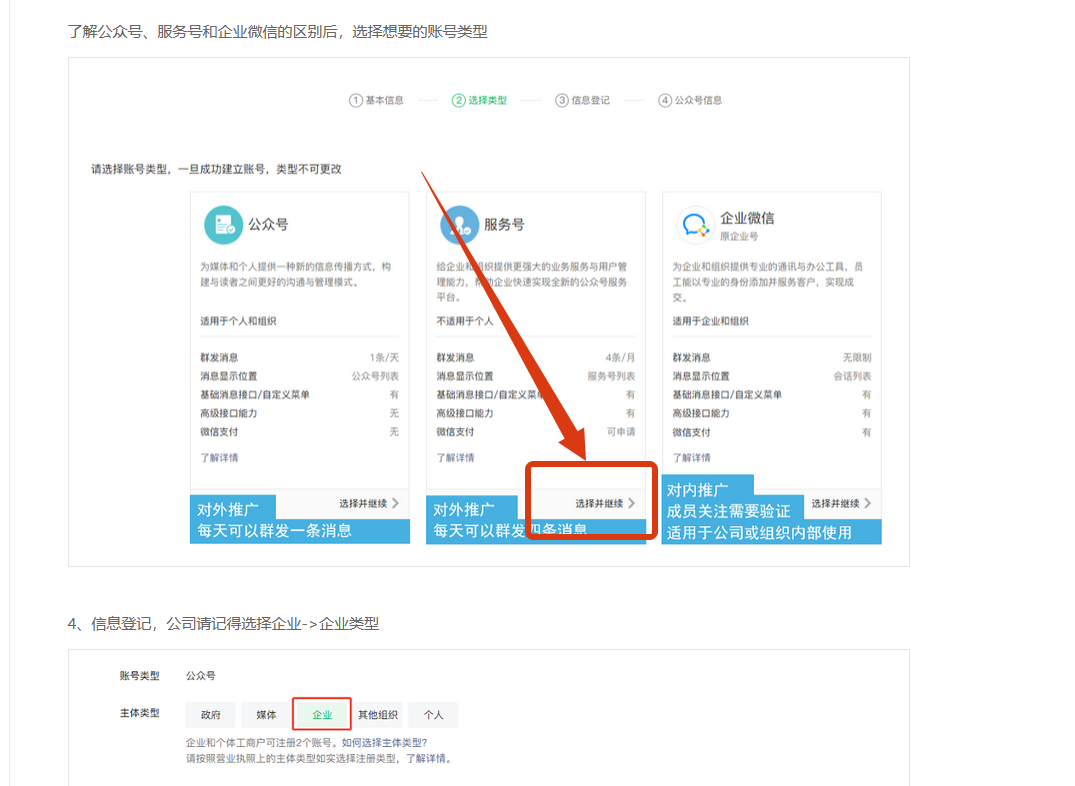The height and width of the screenshot is (786, 1075).
Task: Click the 服务号 card title text
Action: click(x=504, y=225)
